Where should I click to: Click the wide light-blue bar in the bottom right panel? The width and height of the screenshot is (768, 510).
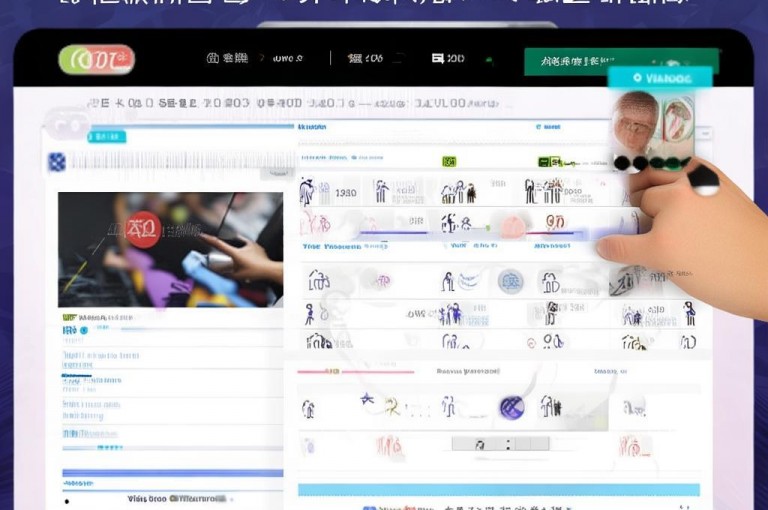pos(499,489)
